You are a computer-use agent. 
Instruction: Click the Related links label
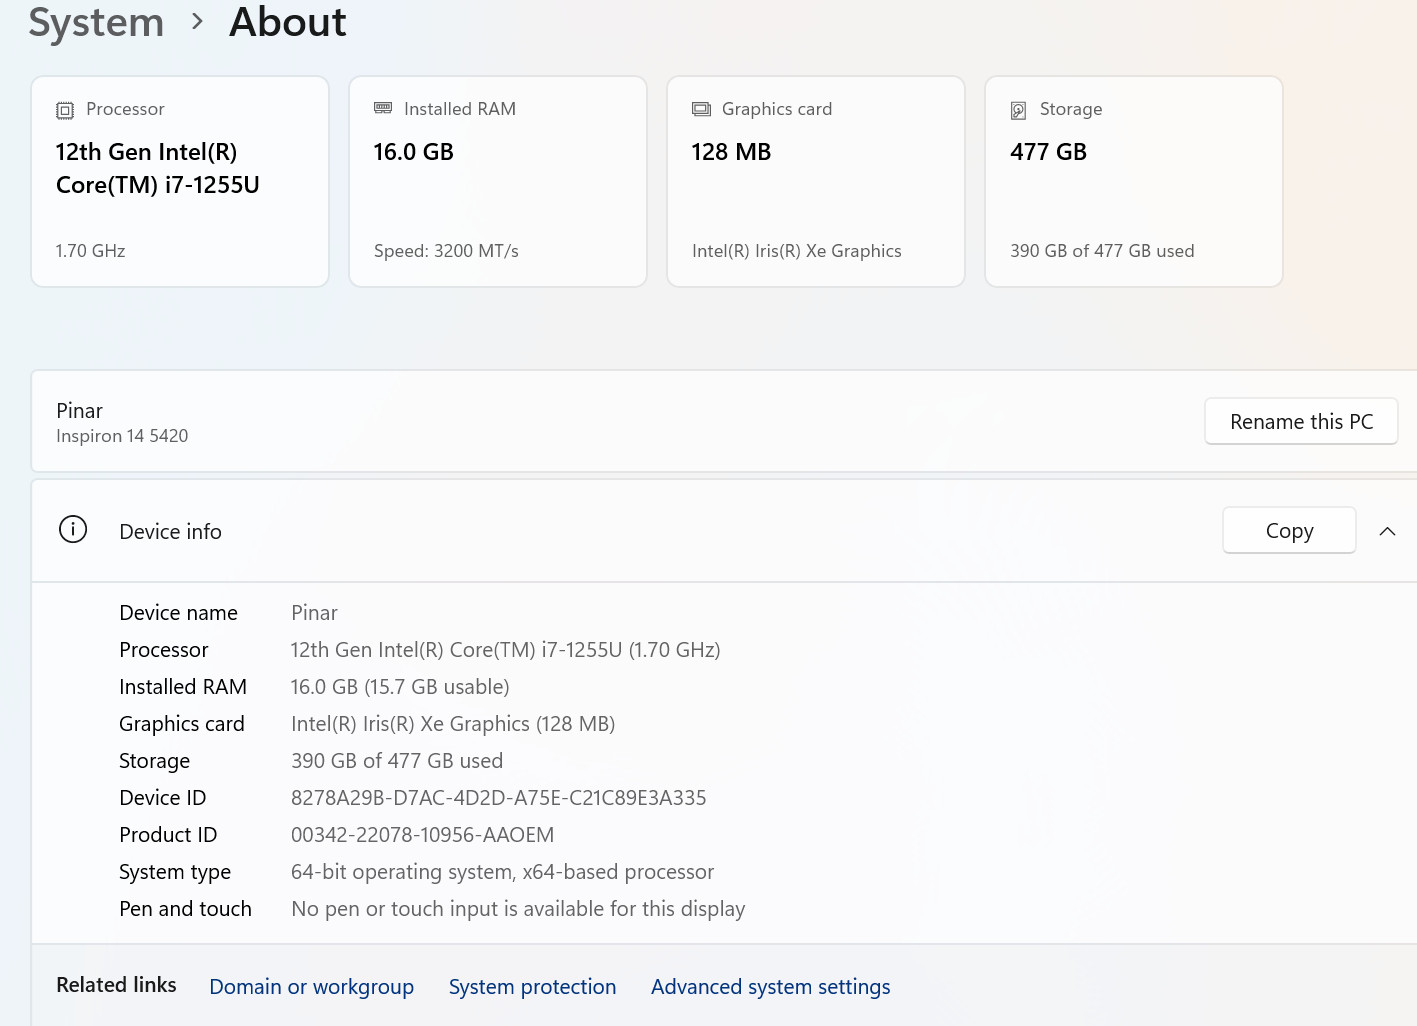[116, 985]
